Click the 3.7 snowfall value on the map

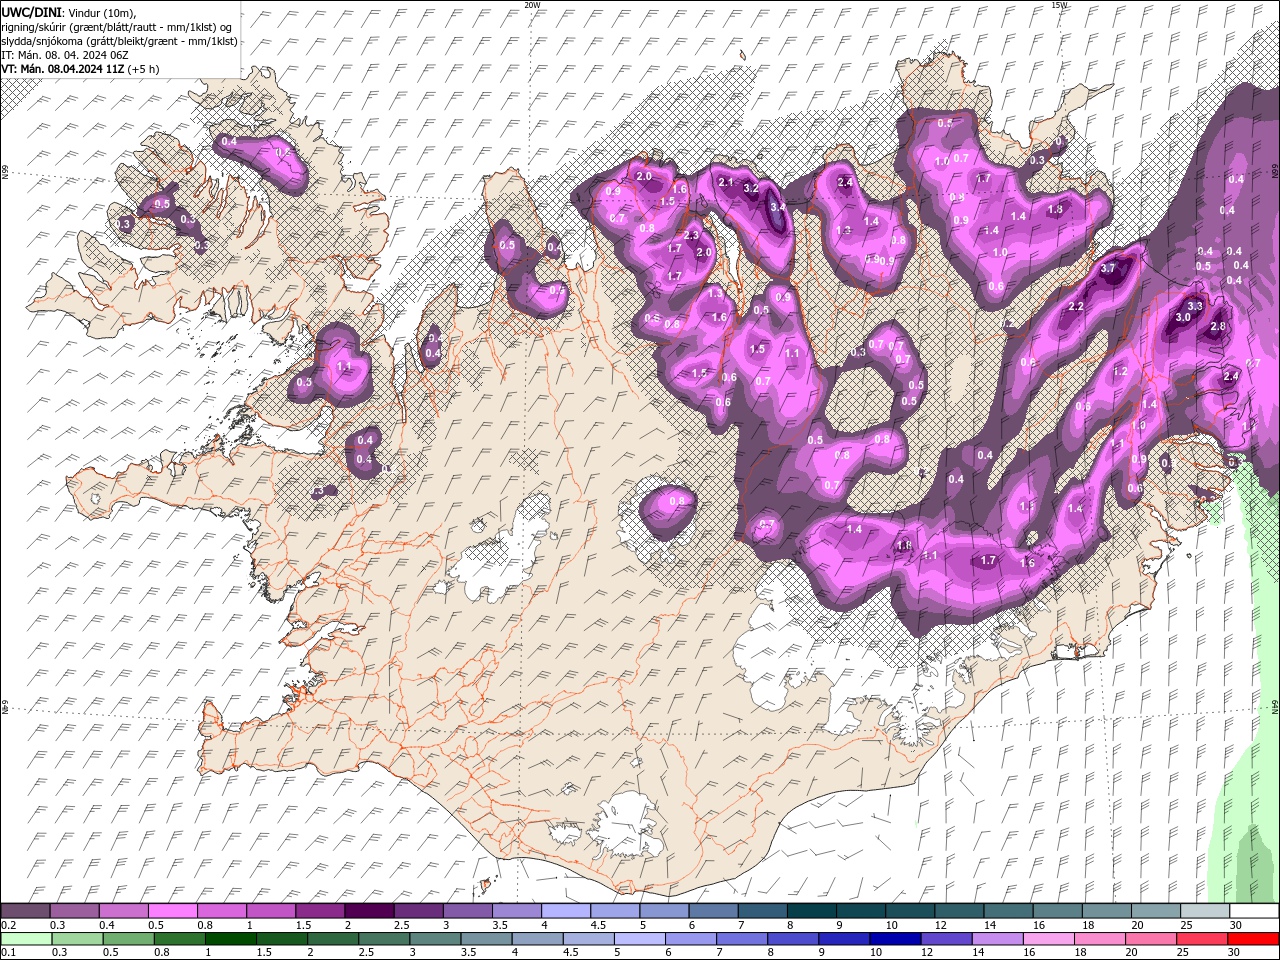point(1107,269)
